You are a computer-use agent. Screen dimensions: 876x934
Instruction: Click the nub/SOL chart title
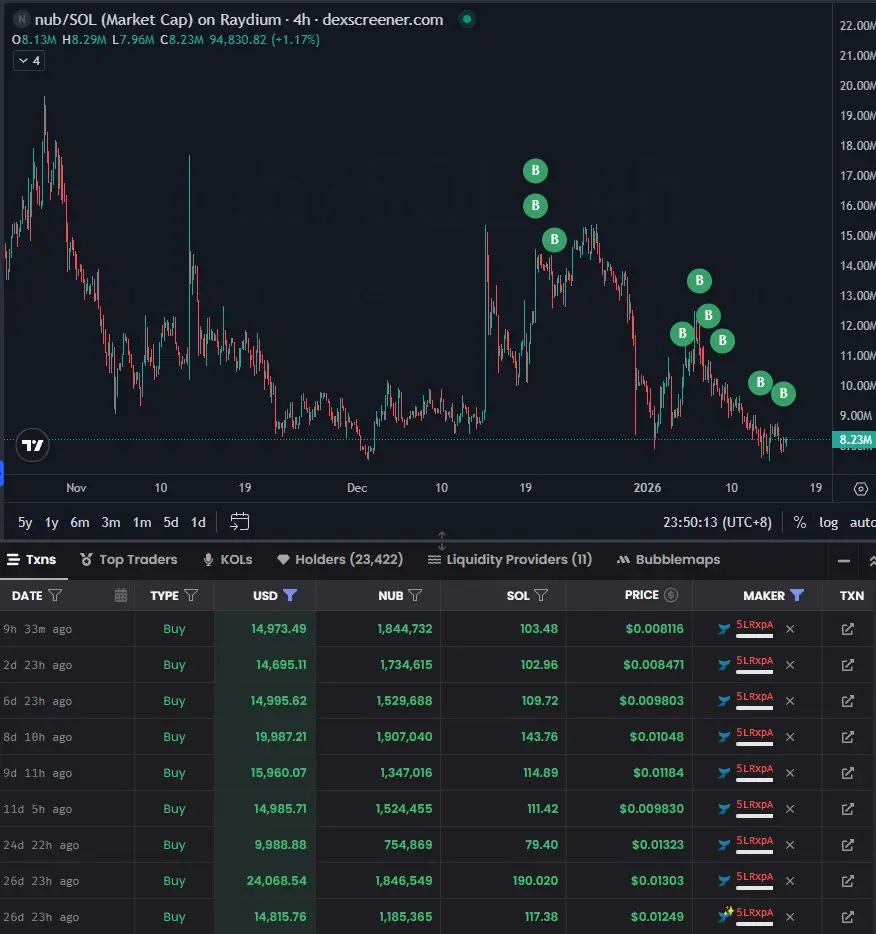(238, 20)
